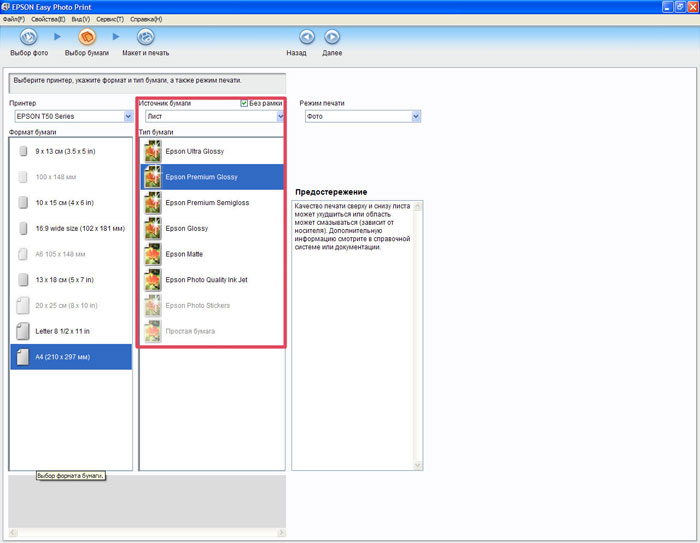Viewport: 700px width, 543px height.
Task: Click the EPSON Easy Photo Print title icon
Action: [x=5, y=7]
